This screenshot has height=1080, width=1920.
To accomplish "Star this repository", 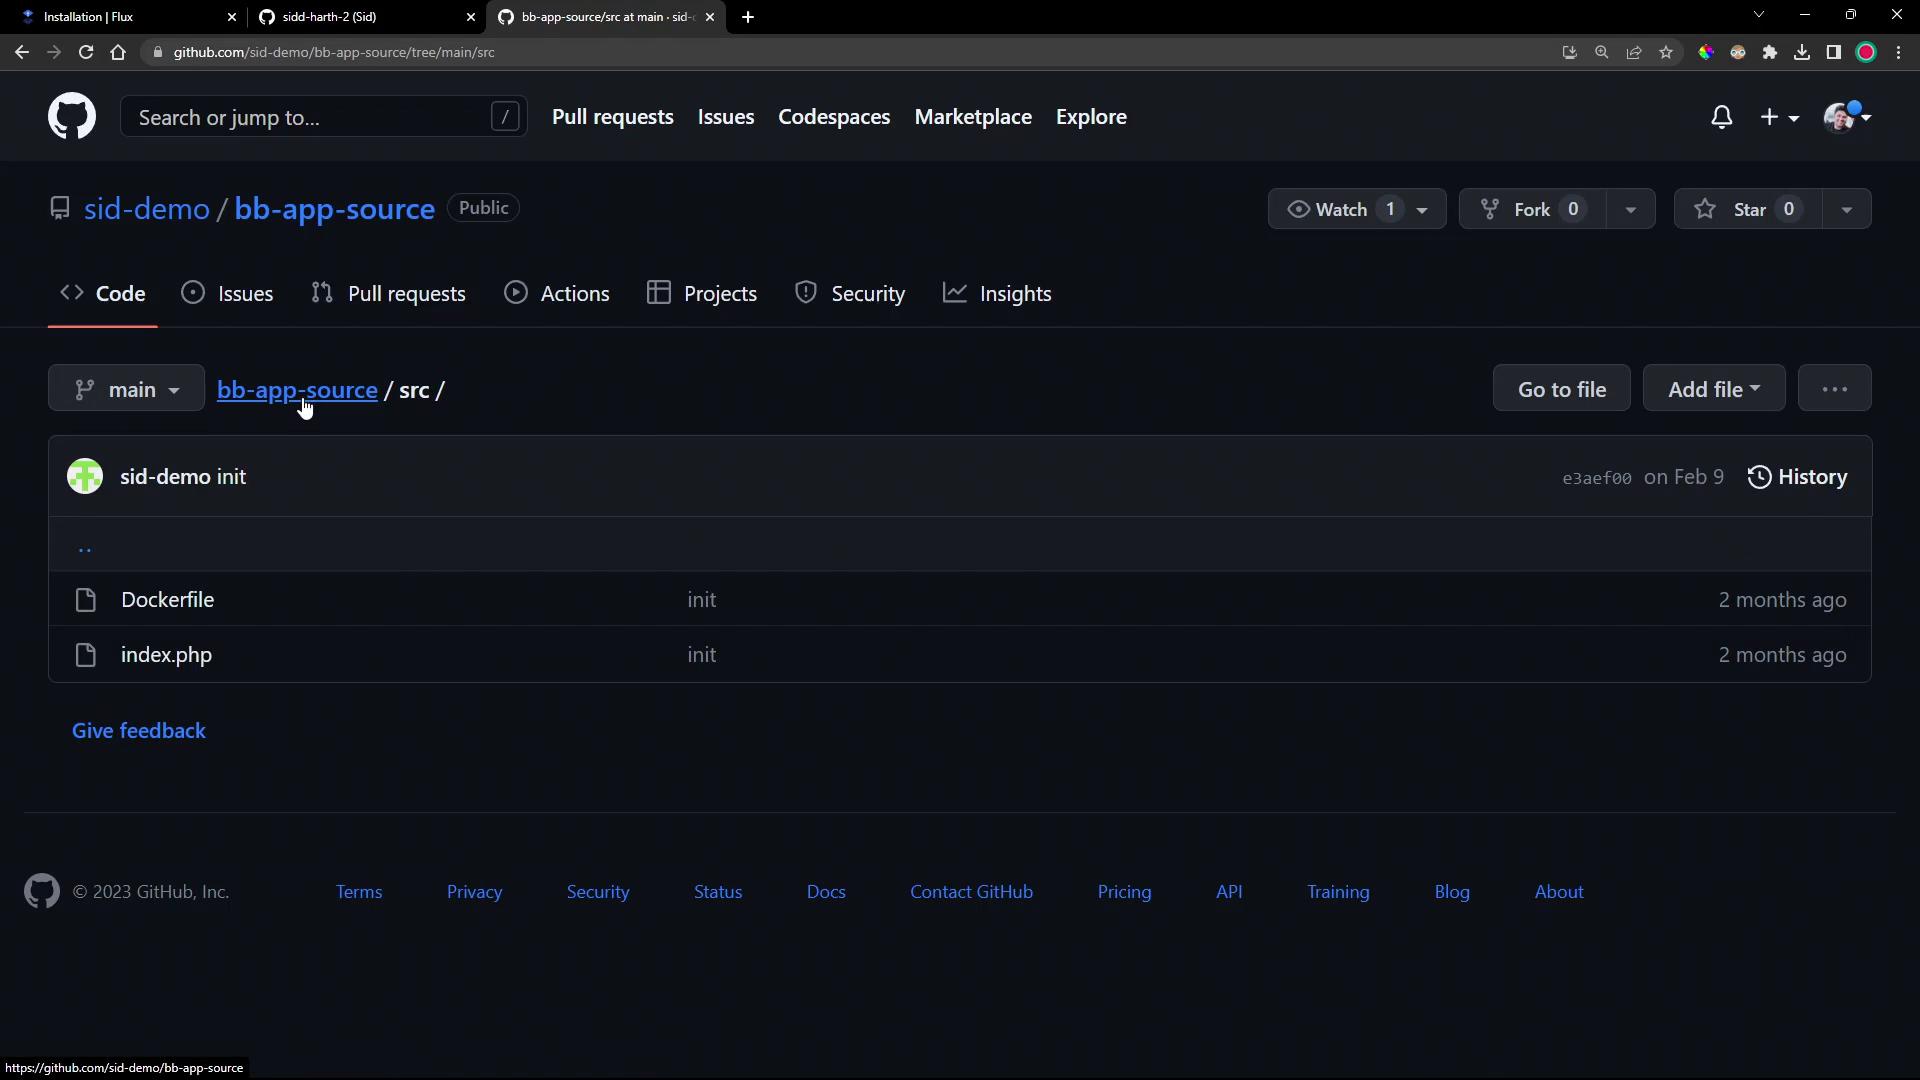I will (1747, 209).
